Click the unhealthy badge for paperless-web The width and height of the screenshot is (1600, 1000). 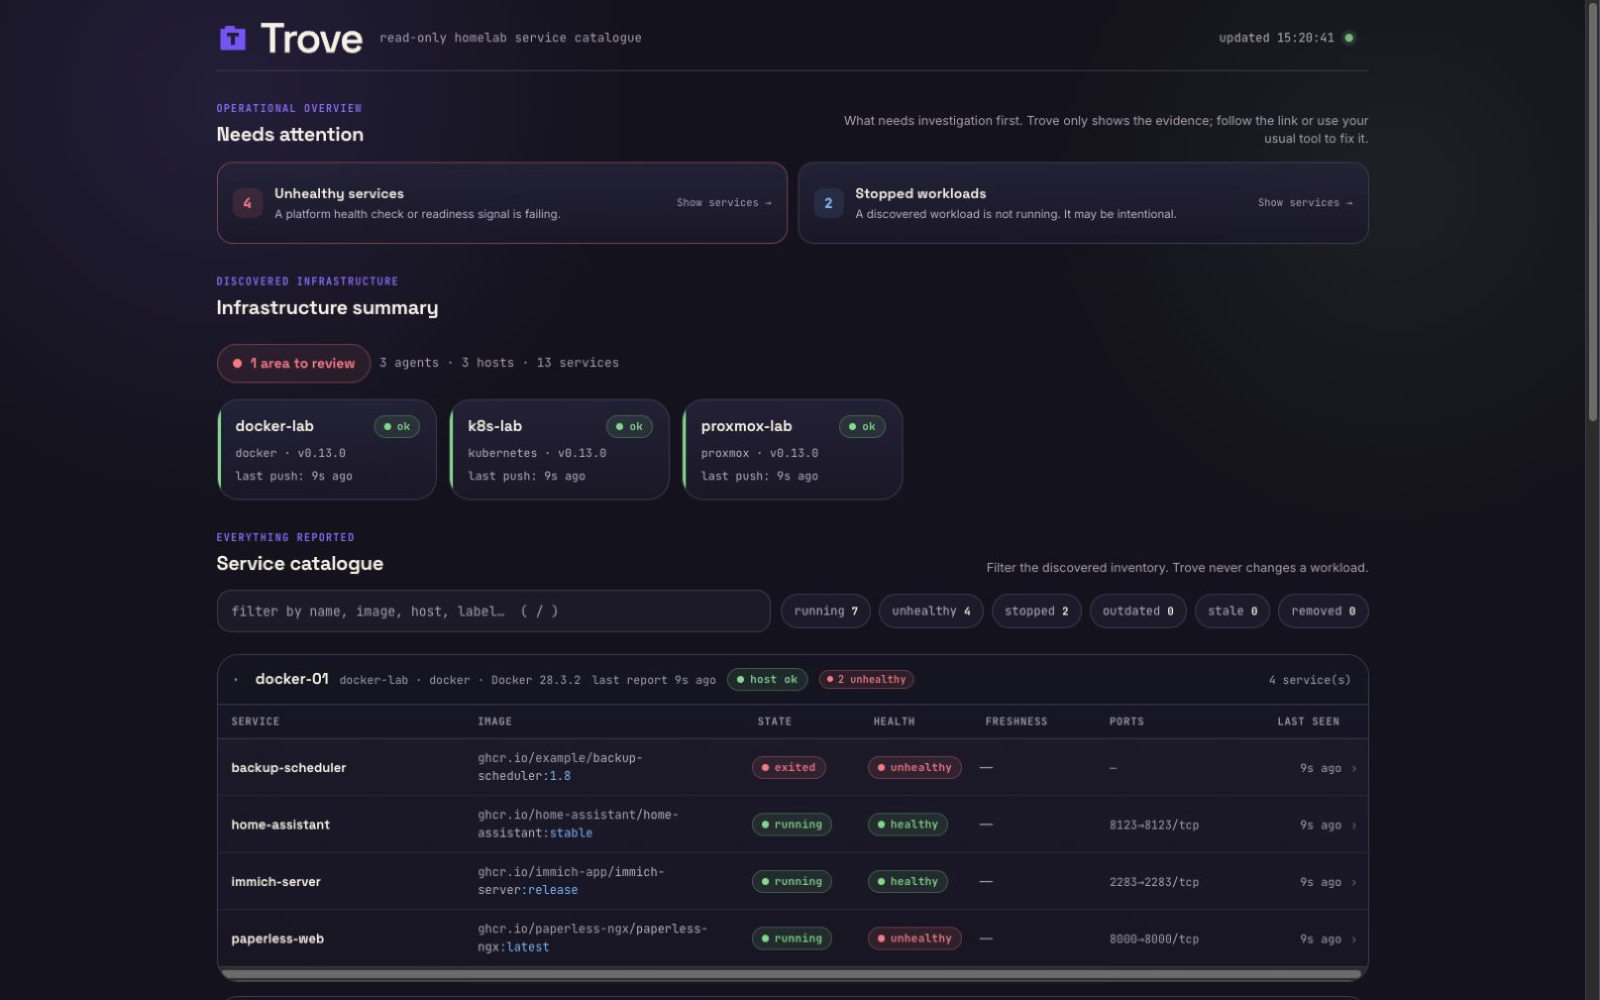pyautogui.click(x=915, y=939)
